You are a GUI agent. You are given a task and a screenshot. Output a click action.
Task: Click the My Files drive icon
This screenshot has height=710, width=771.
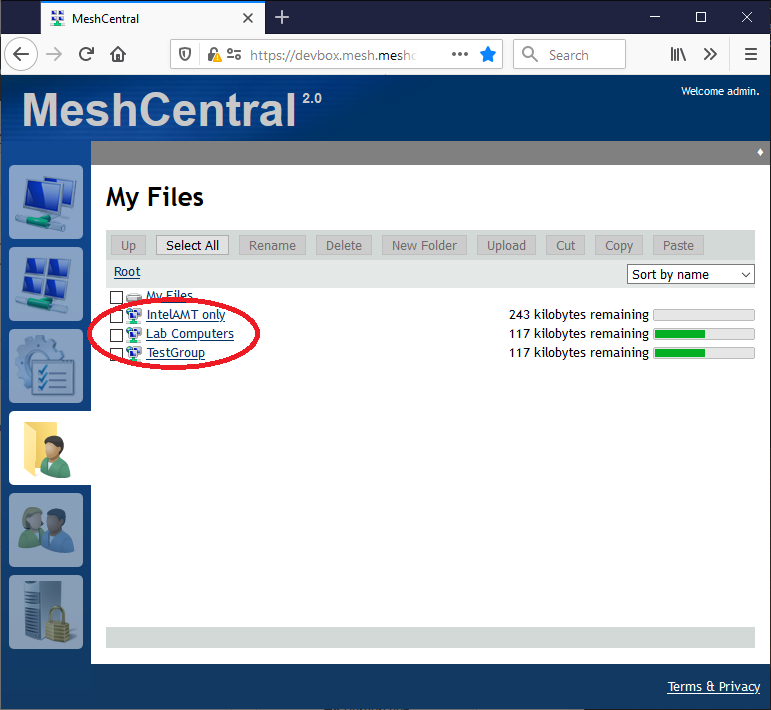[133, 297]
